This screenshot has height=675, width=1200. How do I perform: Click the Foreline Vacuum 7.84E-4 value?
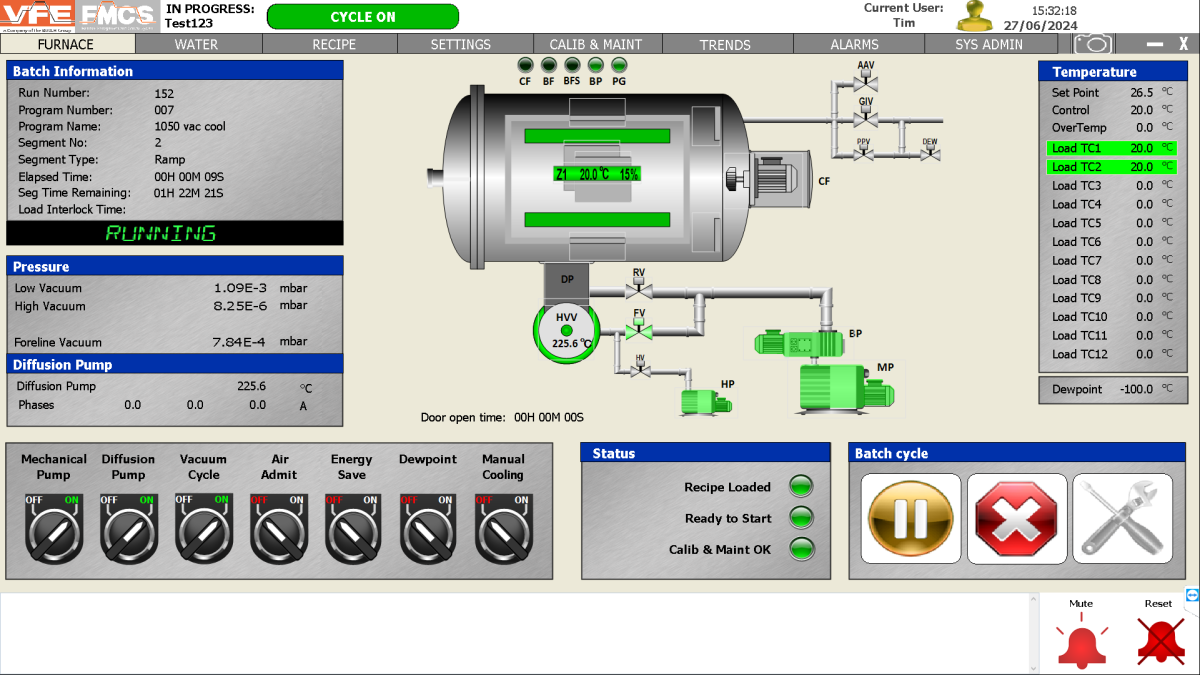point(240,342)
